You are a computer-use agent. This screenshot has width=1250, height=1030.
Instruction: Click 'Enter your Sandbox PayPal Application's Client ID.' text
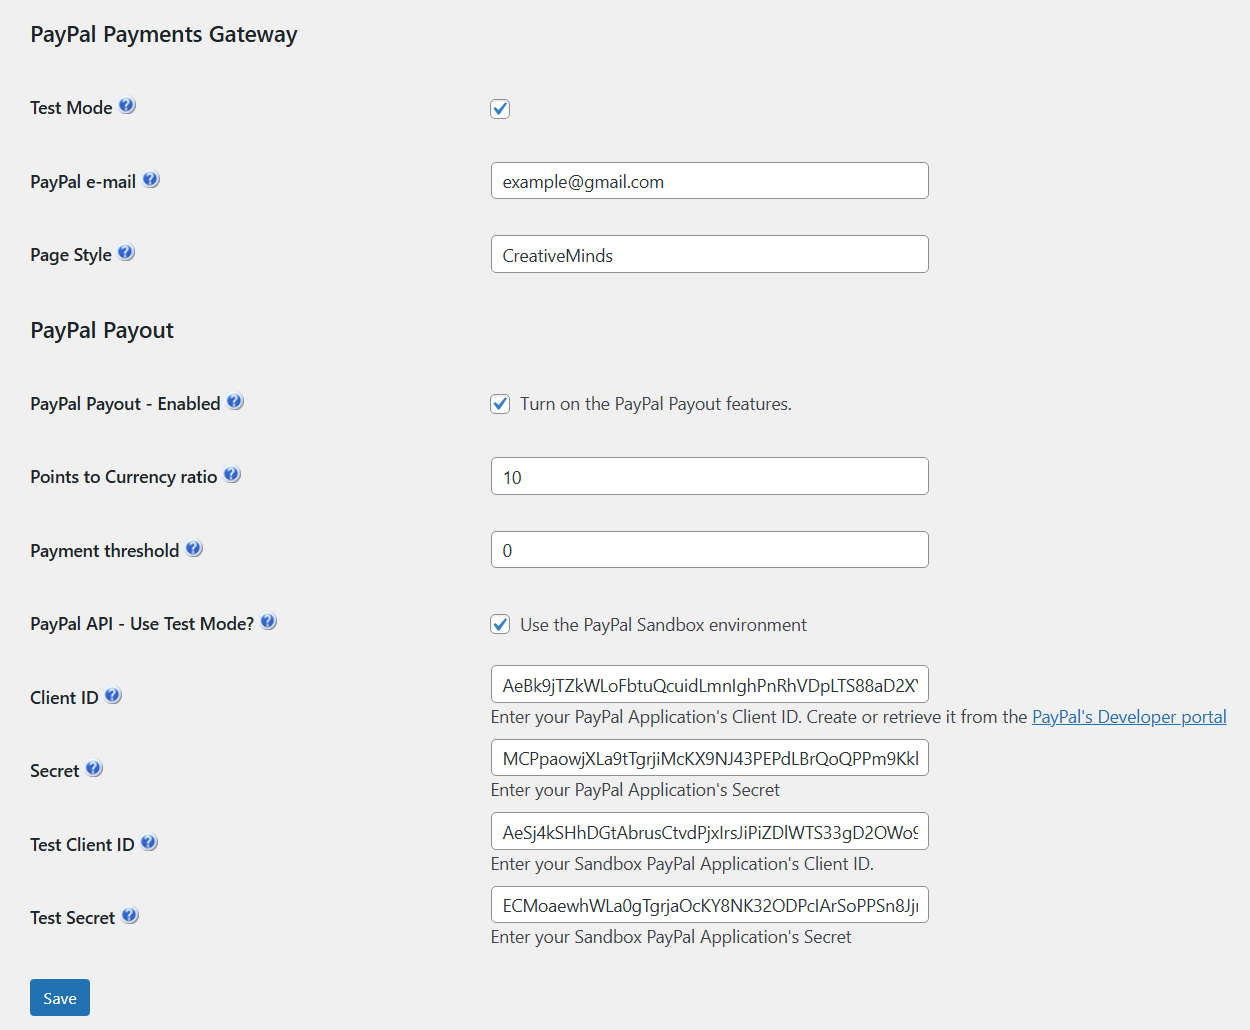point(682,864)
